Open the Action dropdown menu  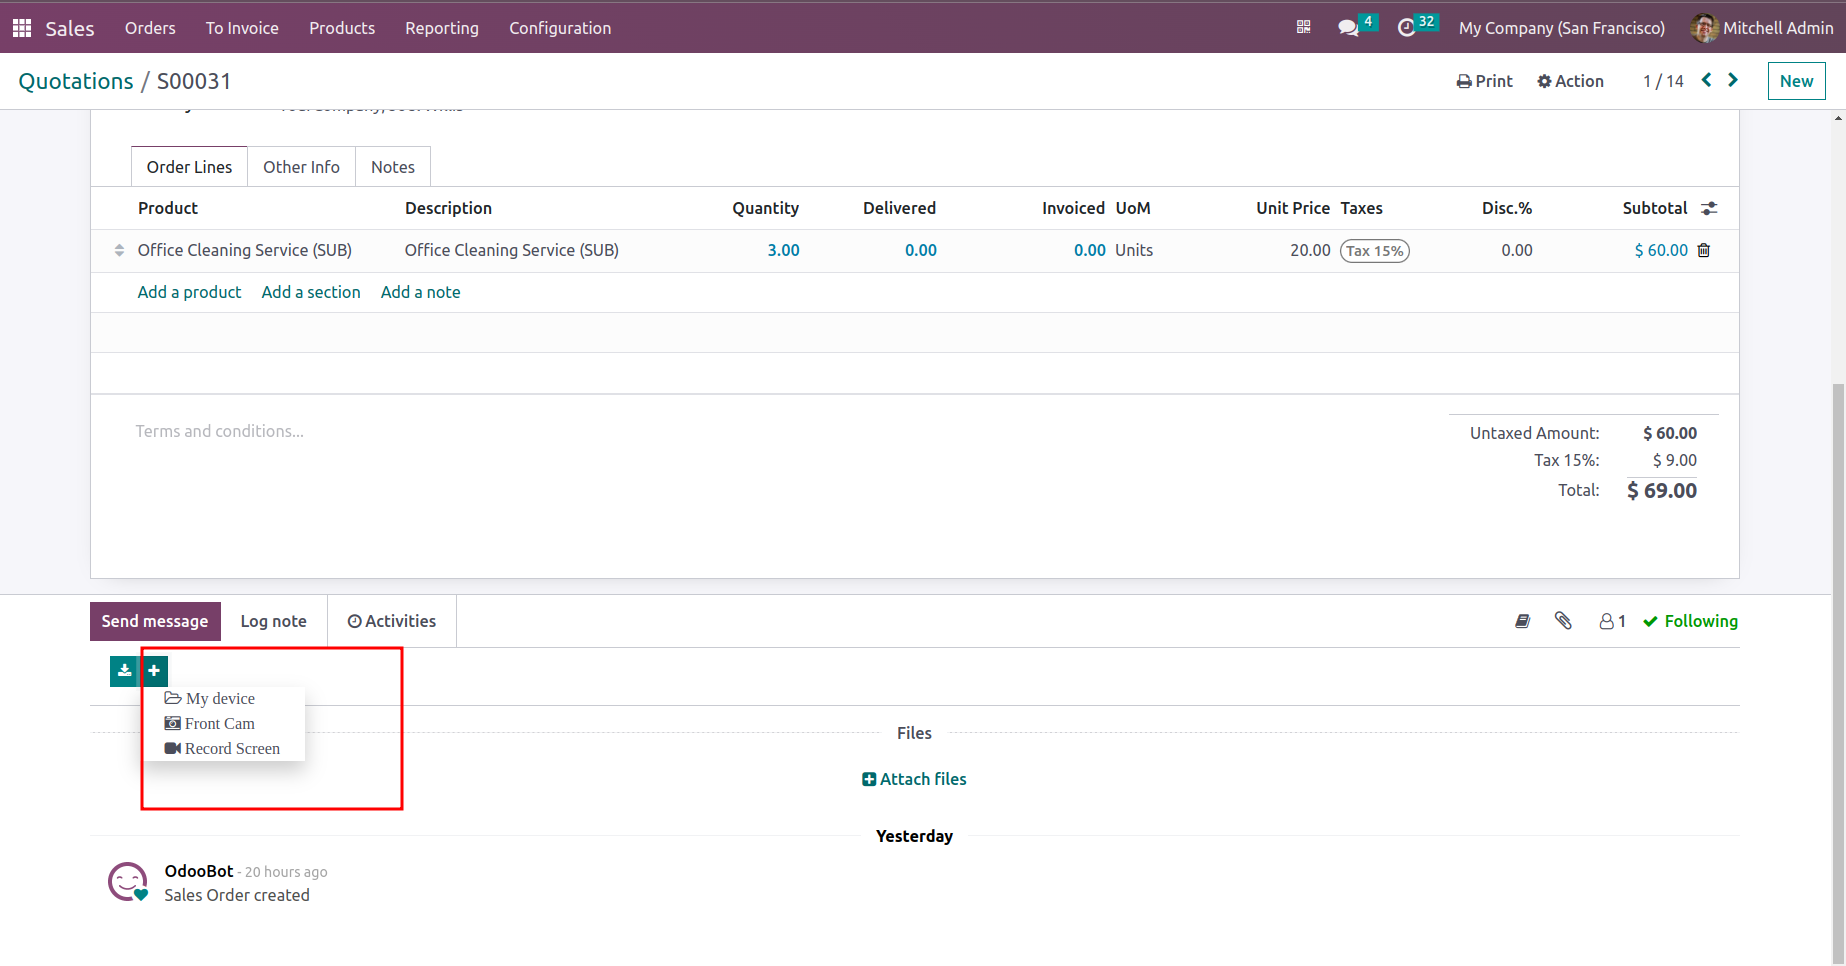1570,81
